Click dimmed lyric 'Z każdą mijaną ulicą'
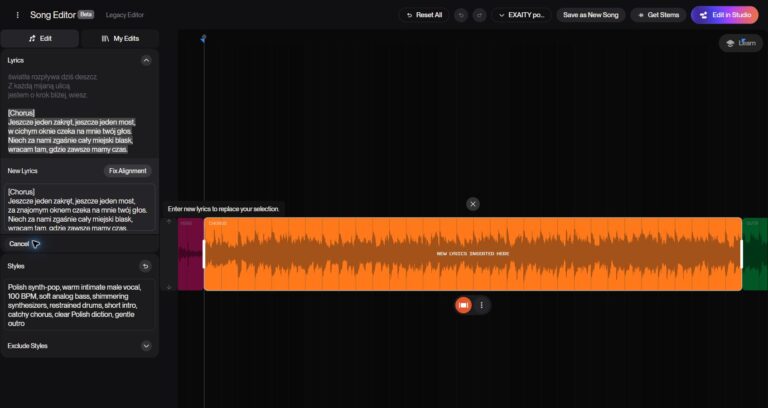The width and height of the screenshot is (768, 408). click(39, 86)
